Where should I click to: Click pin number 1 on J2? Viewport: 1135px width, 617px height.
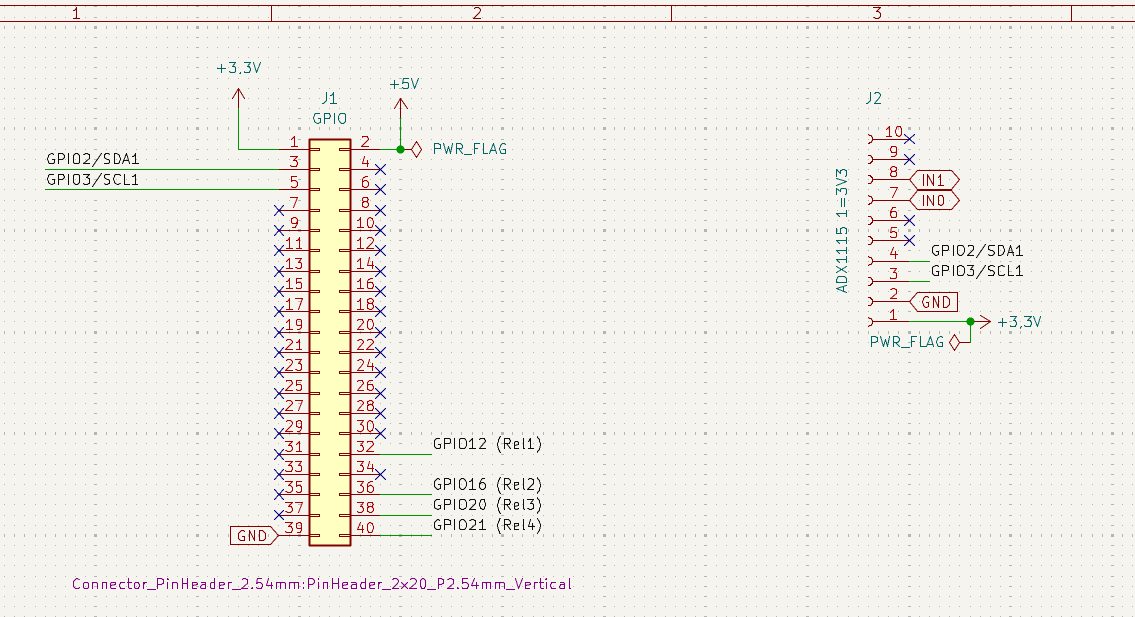(893, 315)
